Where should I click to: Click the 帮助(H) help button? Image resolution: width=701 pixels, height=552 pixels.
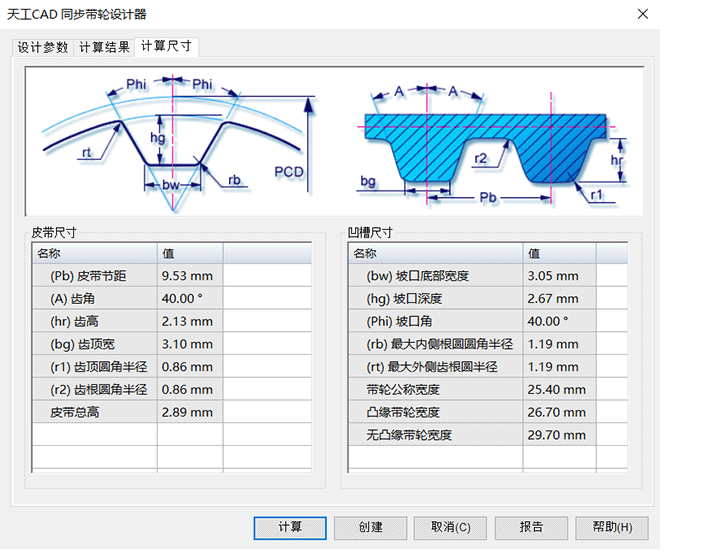[612, 527]
